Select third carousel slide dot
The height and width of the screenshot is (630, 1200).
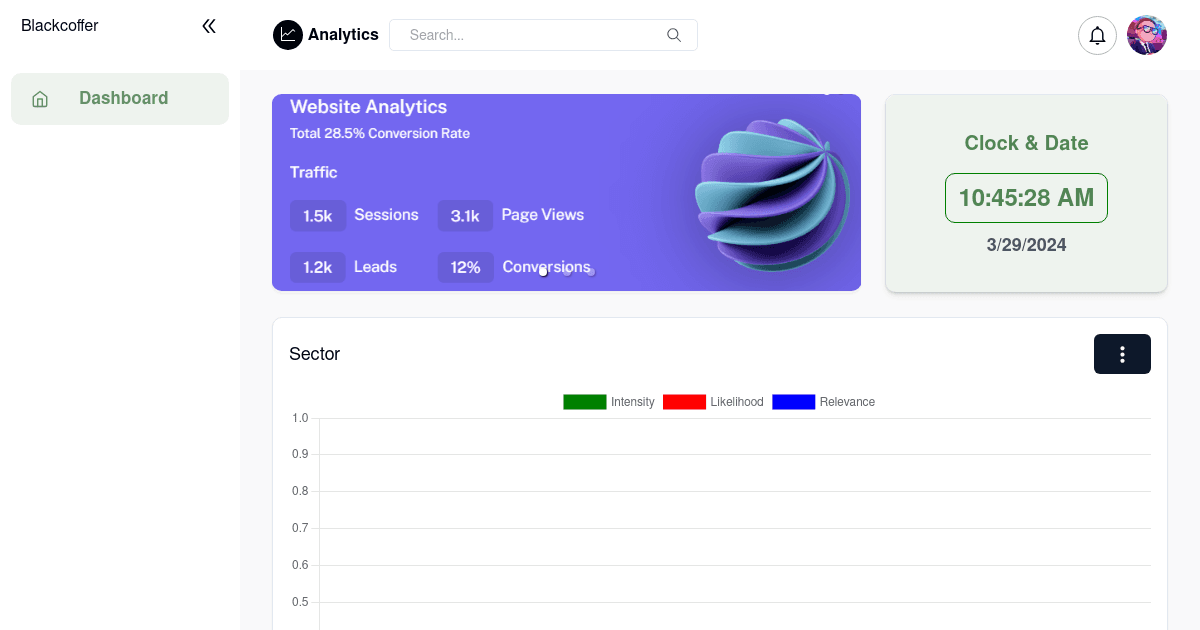(x=591, y=271)
